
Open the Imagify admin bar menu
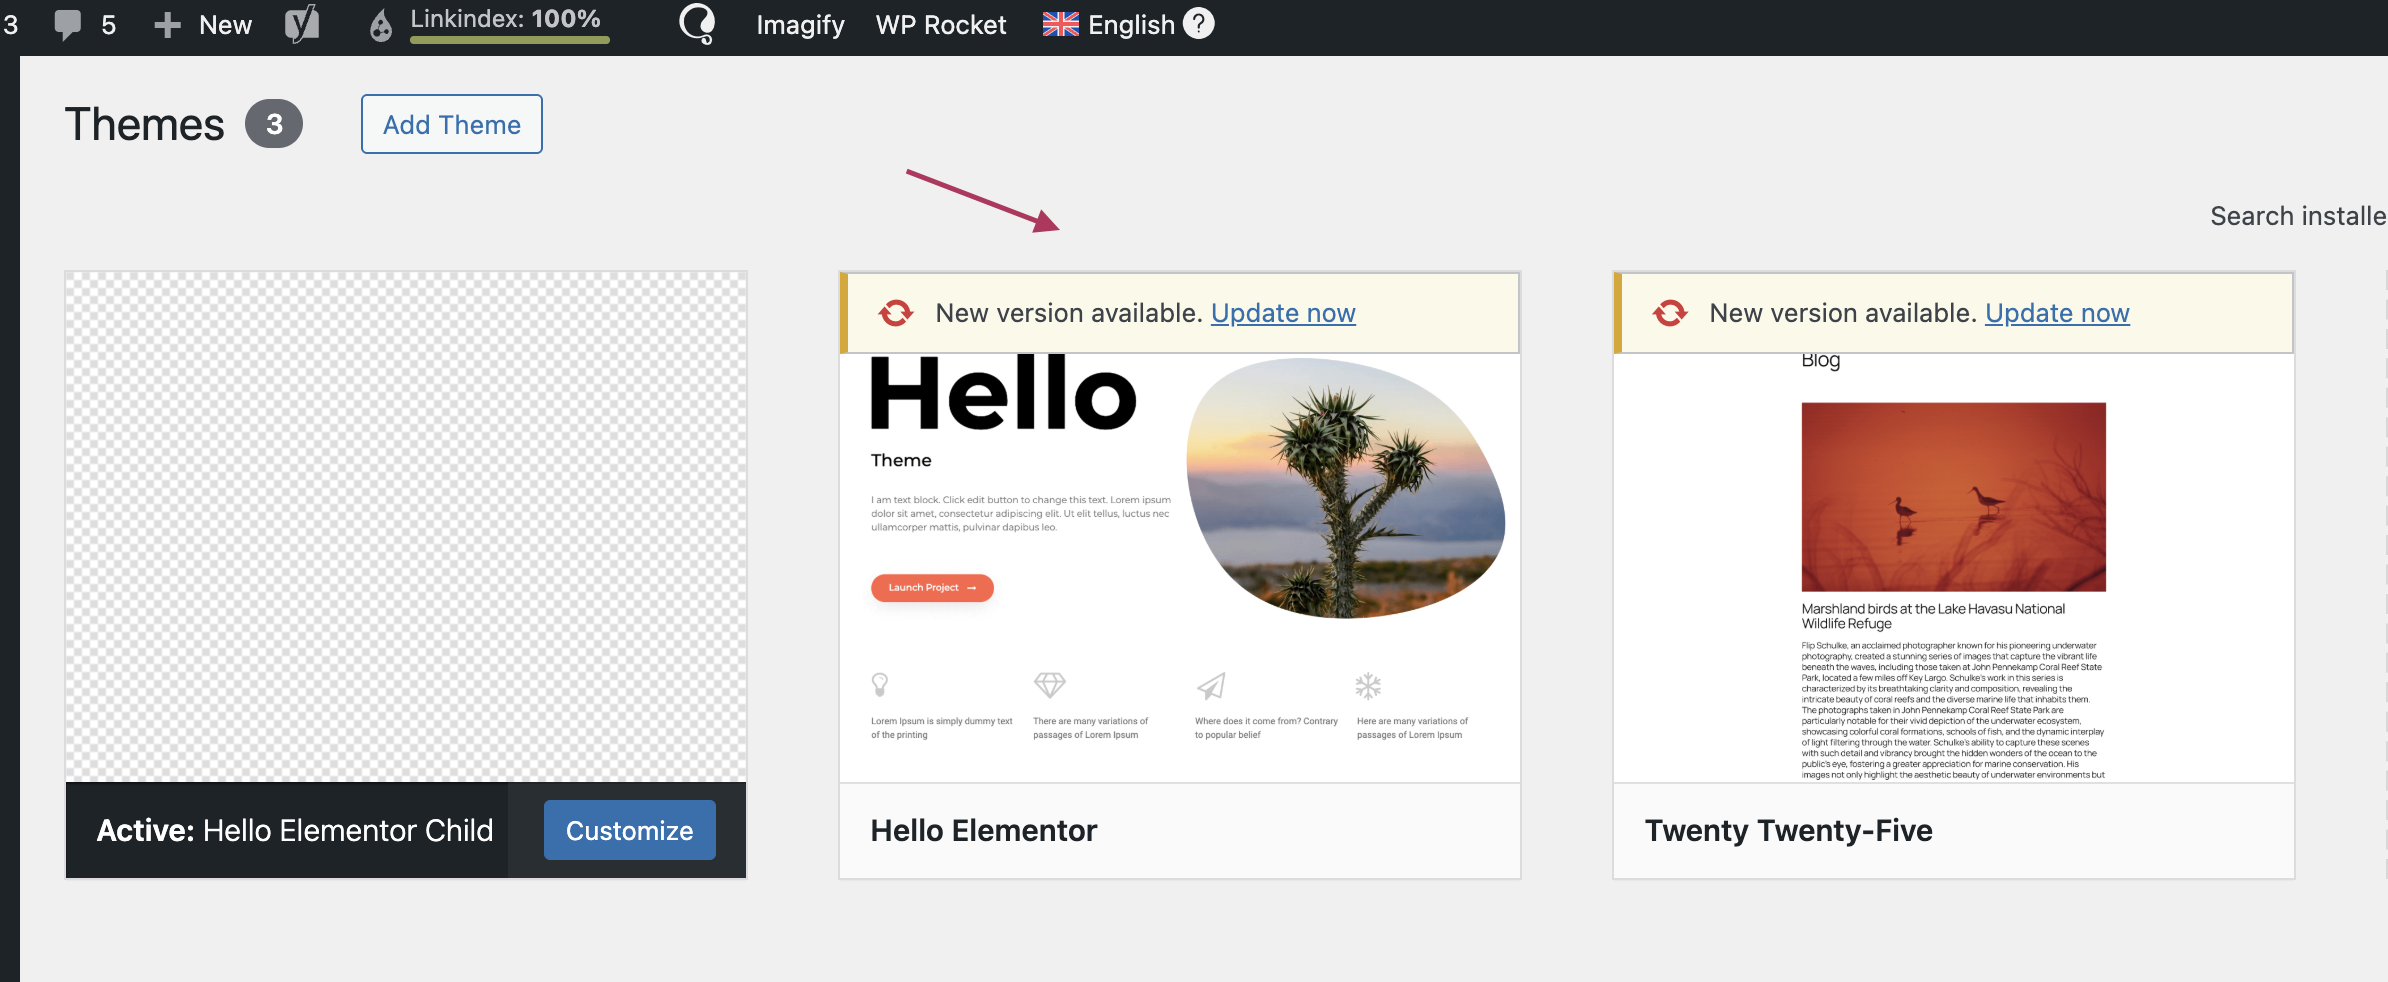tap(800, 25)
